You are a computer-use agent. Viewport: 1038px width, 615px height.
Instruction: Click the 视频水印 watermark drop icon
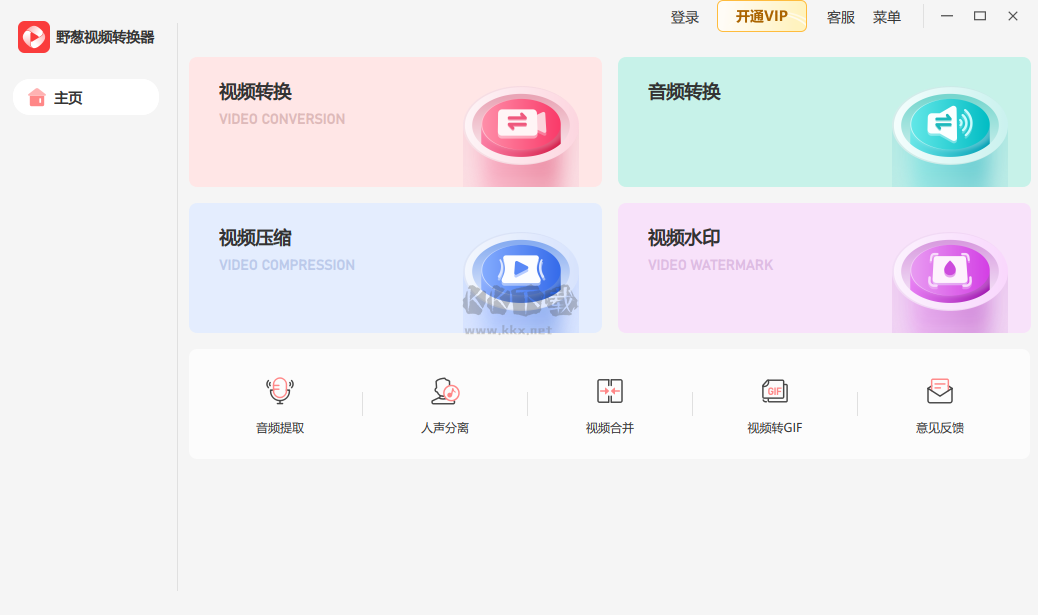tap(950, 271)
